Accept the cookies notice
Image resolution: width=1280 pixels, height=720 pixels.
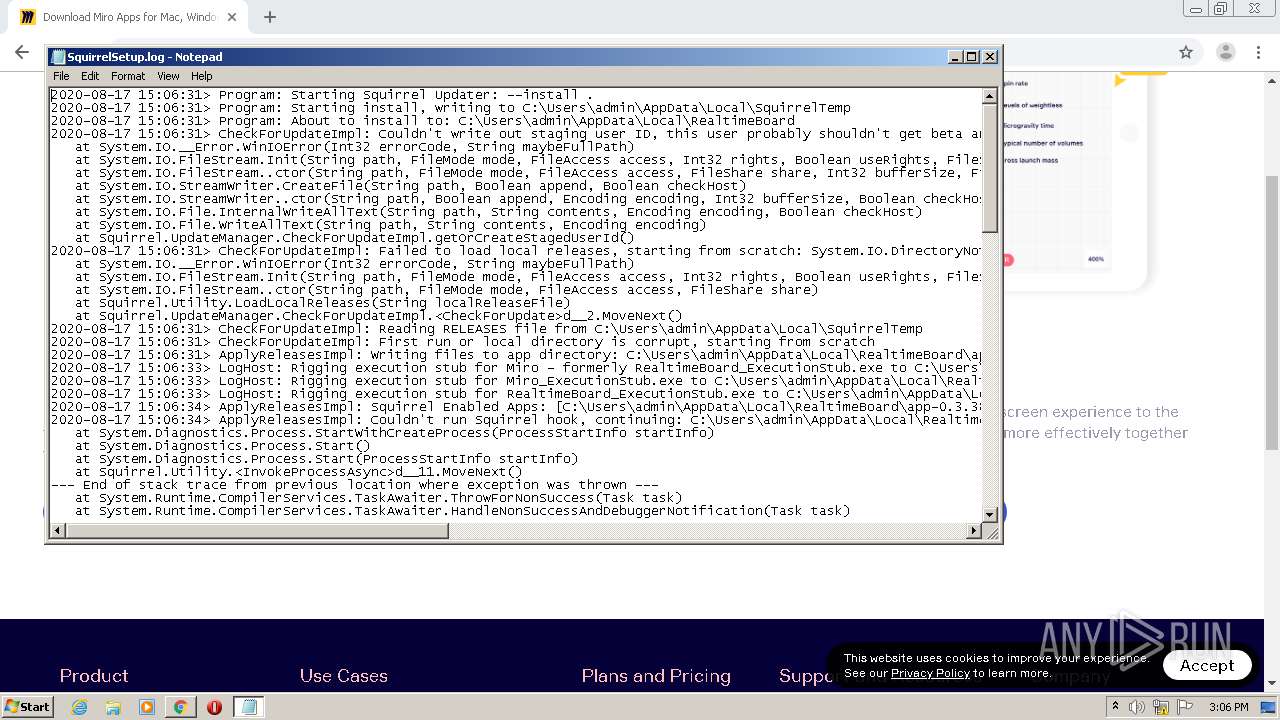click(x=1207, y=665)
